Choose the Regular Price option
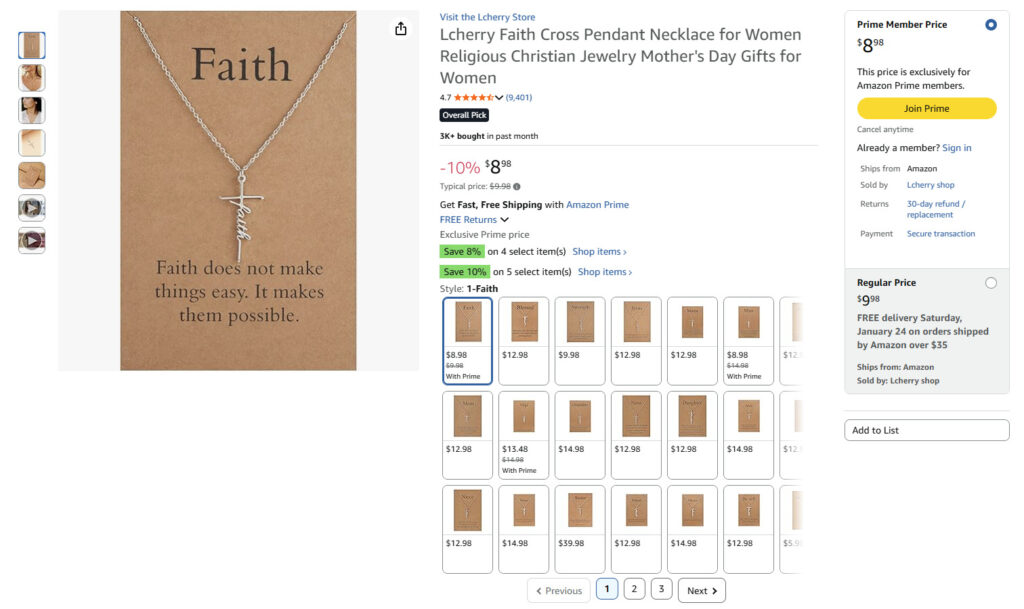Viewport: 1024px width, 609px height. [991, 283]
